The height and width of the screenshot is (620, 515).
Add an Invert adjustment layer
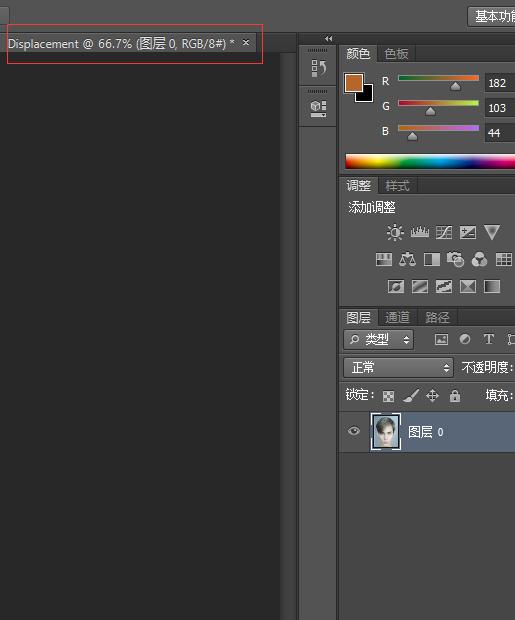[x=396, y=286]
